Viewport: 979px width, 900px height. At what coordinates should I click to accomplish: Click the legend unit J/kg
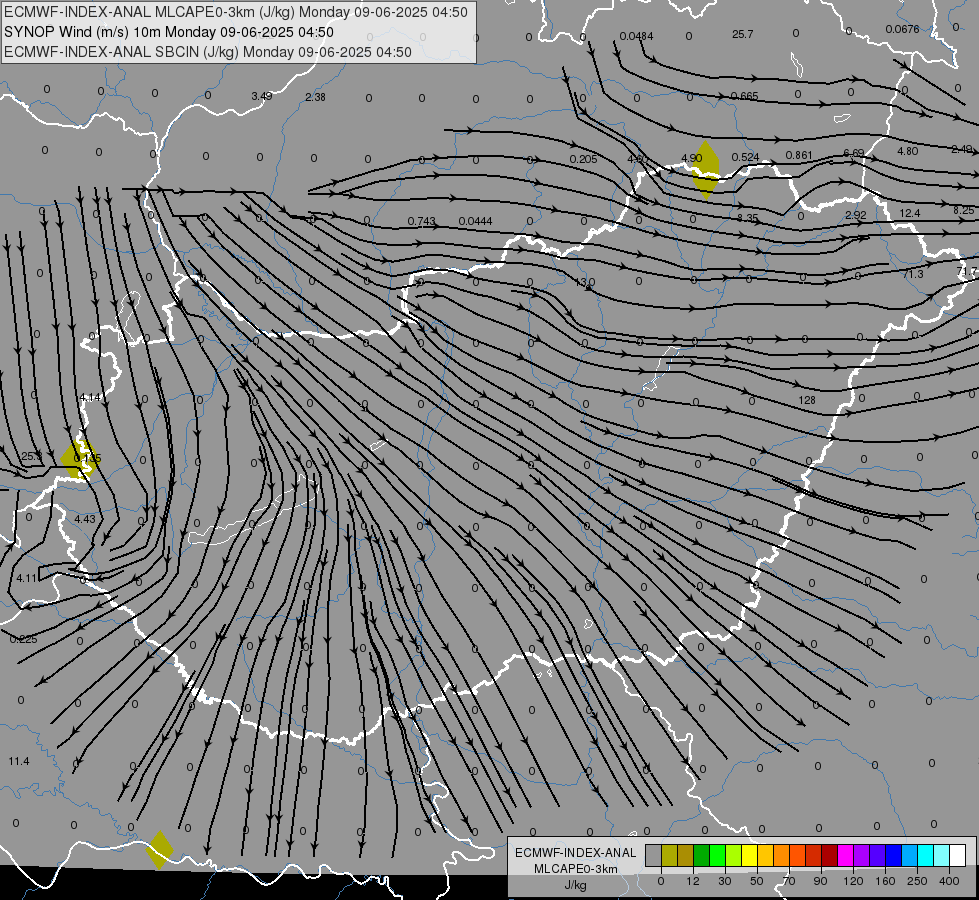pos(576,885)
